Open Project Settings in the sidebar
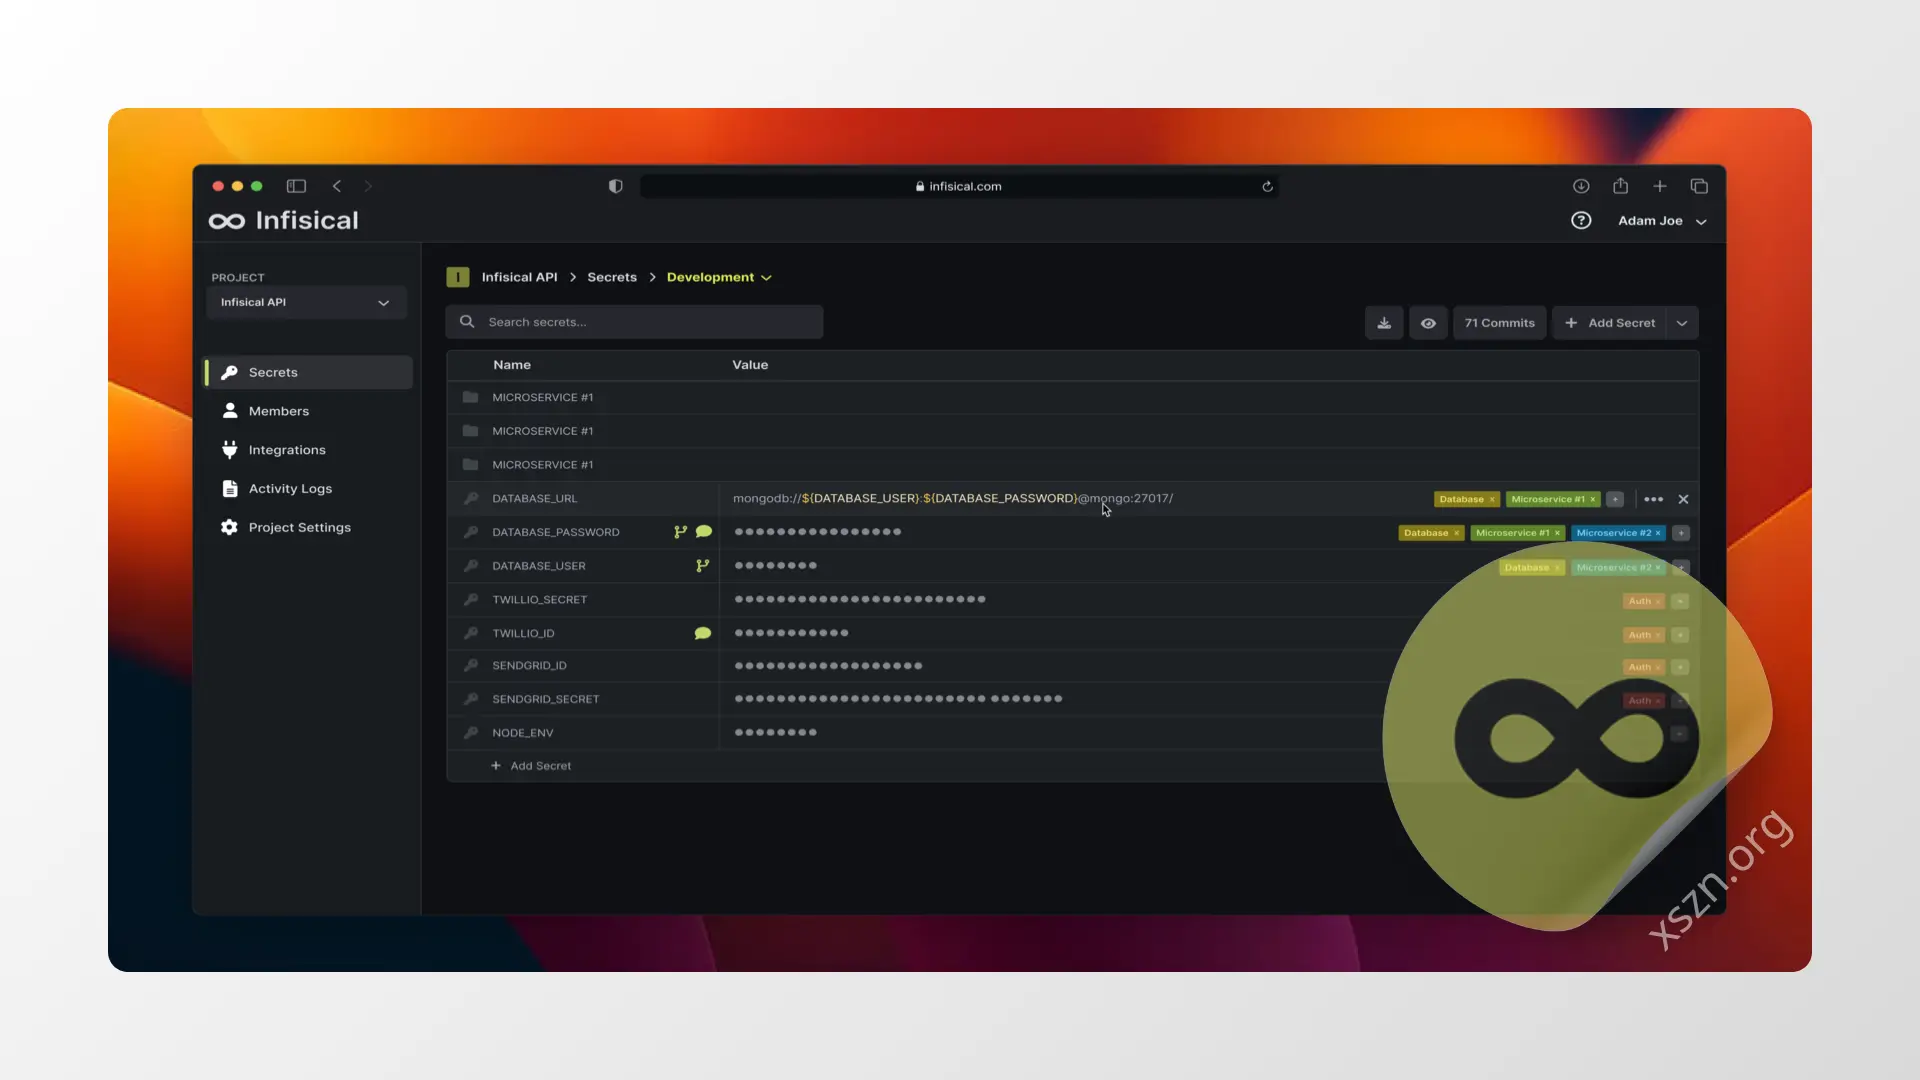The width and height of the screenshot is (1920, 1080). click(x=300, y=527)
